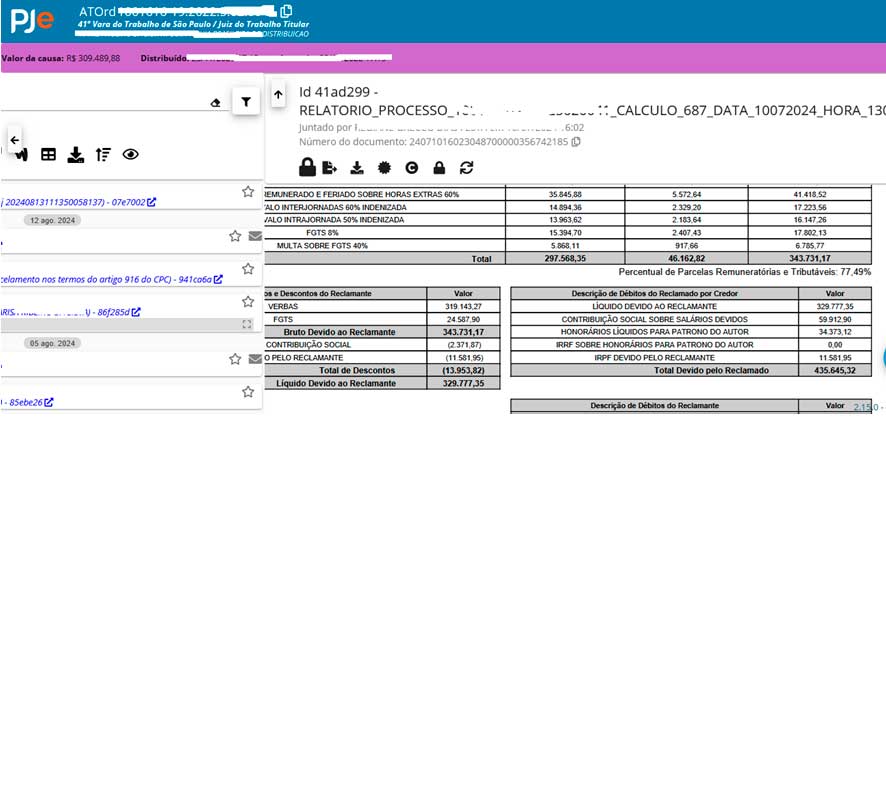Toggle the eye visibility icon in timeline toolbar
Screen dimensions: 886x797
131,154
